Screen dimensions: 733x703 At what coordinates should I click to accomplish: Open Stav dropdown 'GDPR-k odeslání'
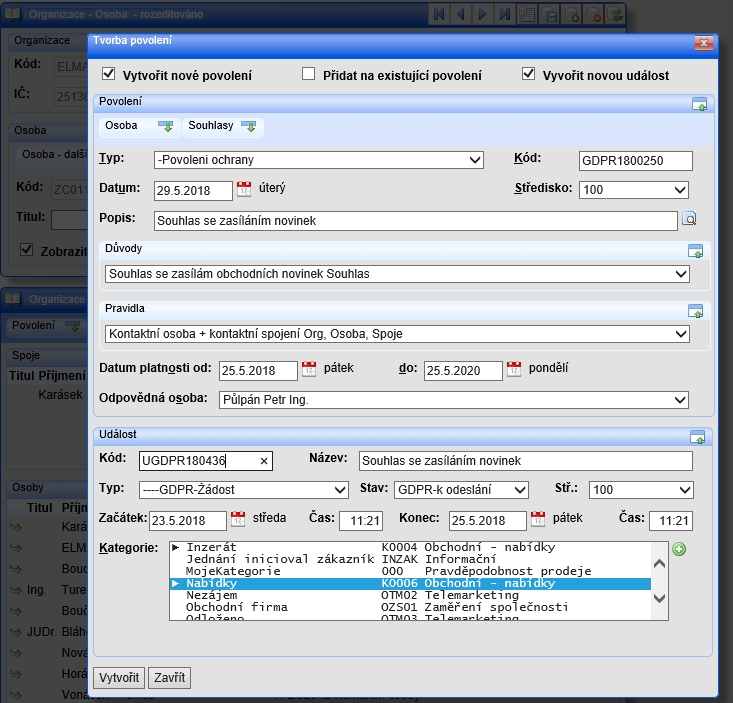pyautogui.click(x=461, y=490)
